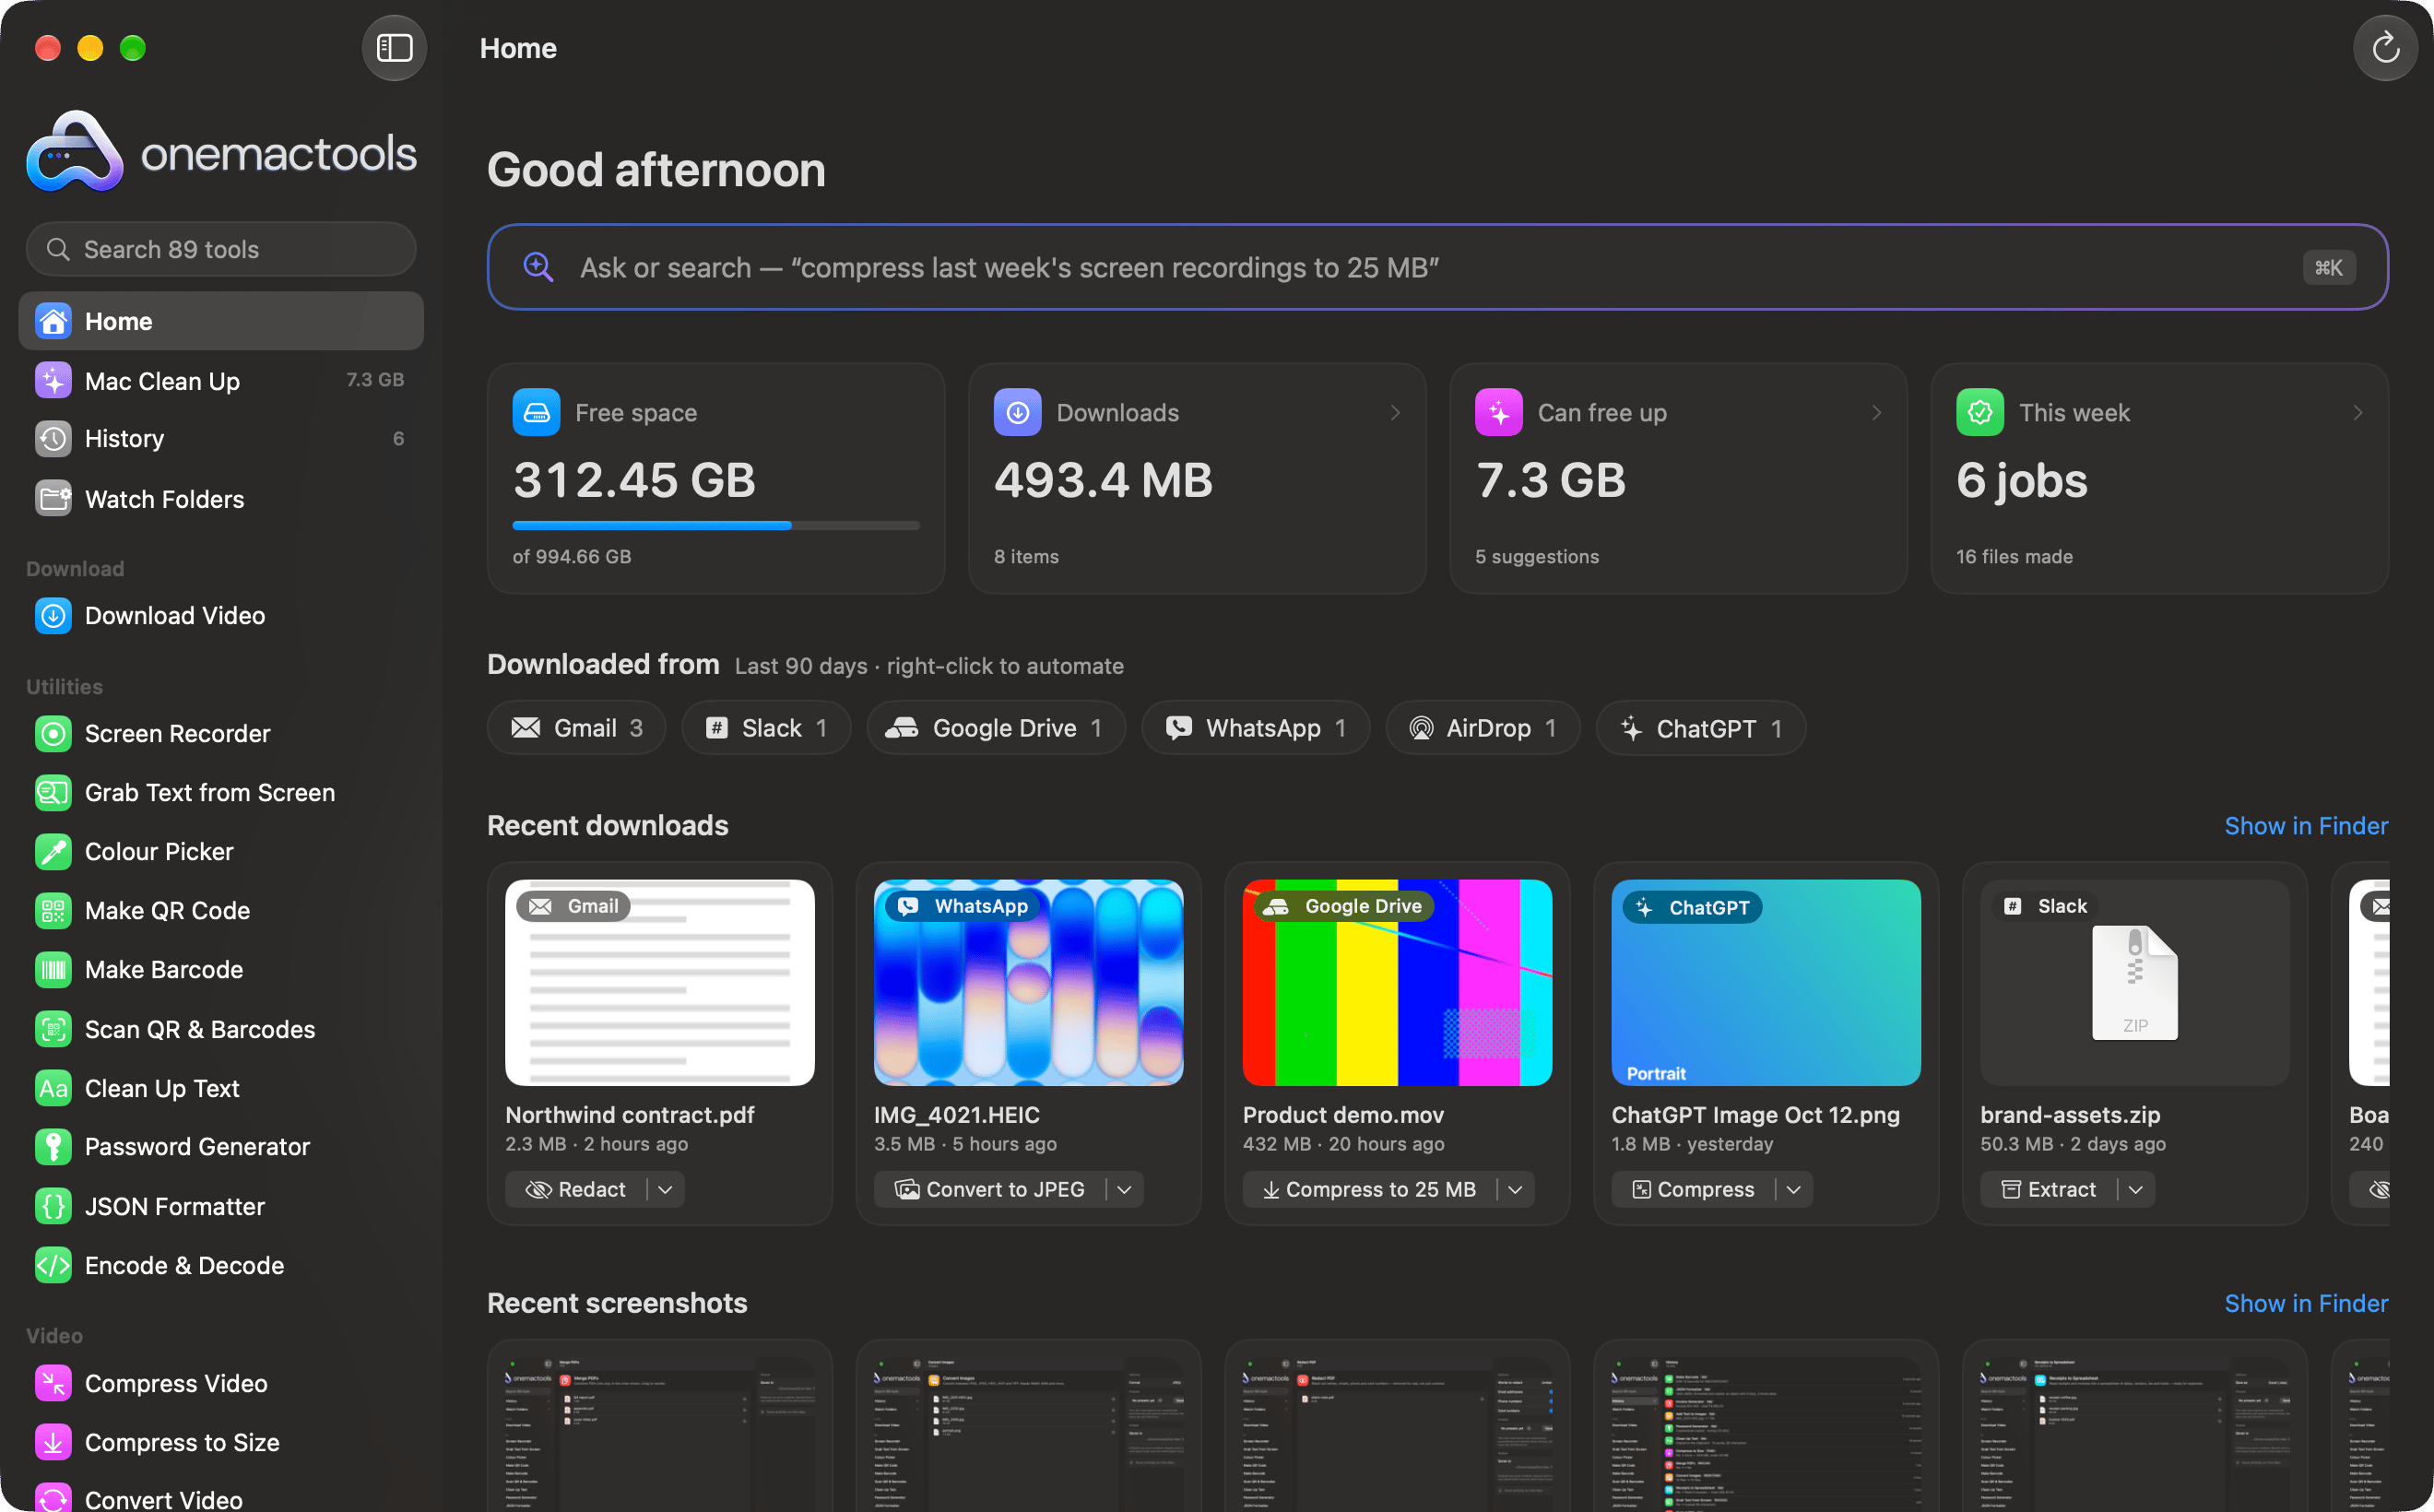This screenshot has width=2434, height=1512.
Task: Open Compress Video icon in sidebar
Action: click(x=53, y=1383)
